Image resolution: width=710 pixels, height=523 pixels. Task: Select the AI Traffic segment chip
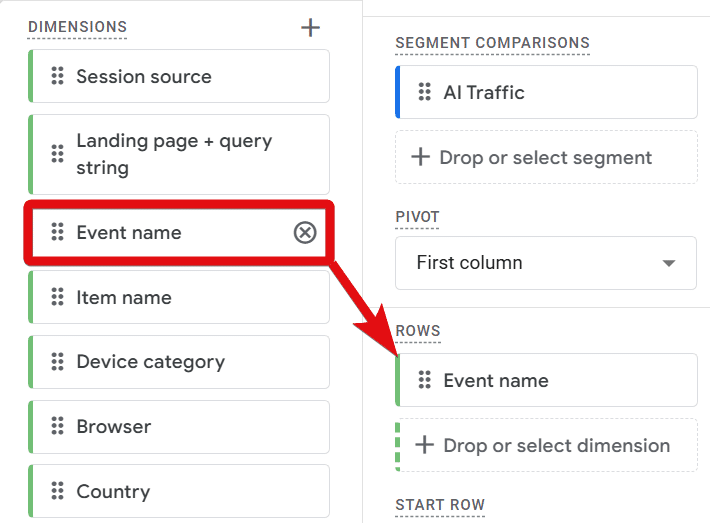point(546,92)
